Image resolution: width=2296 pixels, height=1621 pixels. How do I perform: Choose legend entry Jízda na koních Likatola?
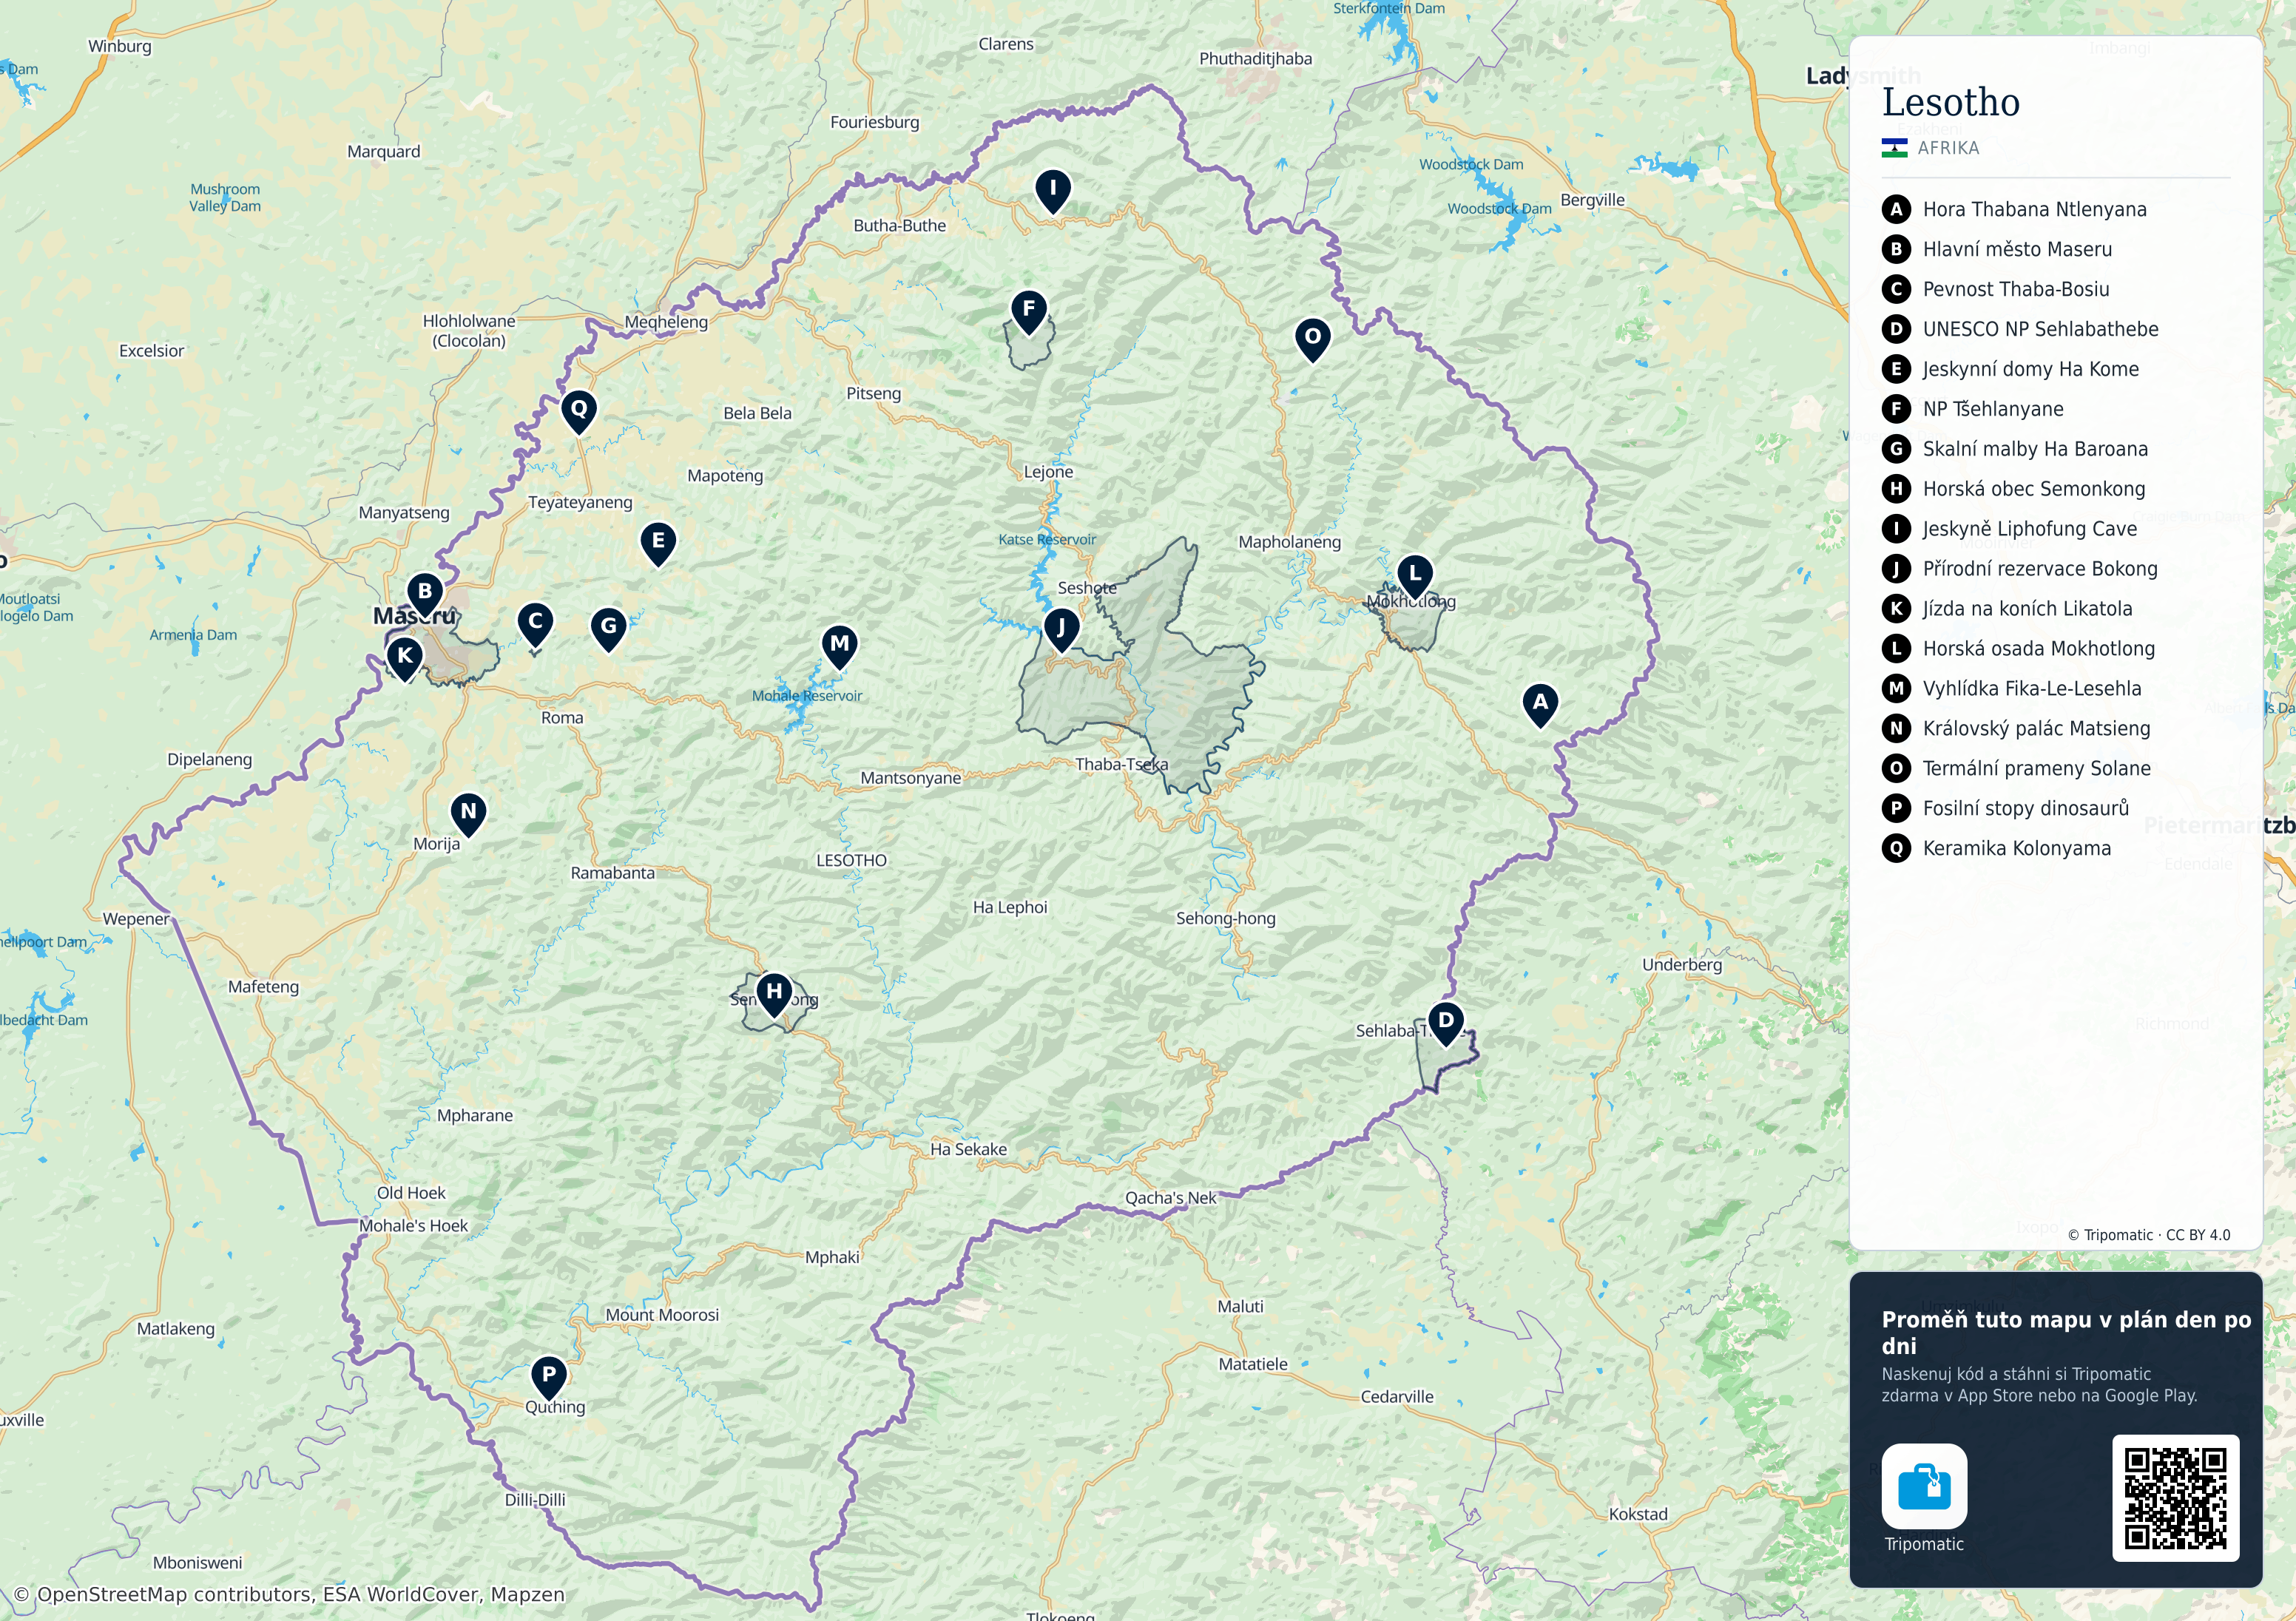coord(2007,609)
